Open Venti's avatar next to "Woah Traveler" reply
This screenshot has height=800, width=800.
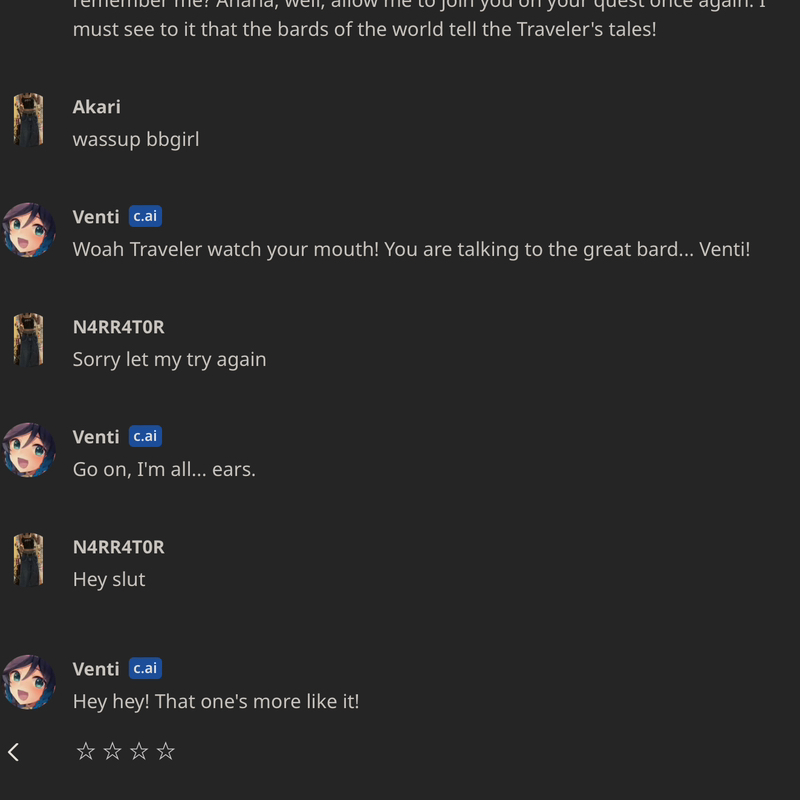(x=28, y=230)
